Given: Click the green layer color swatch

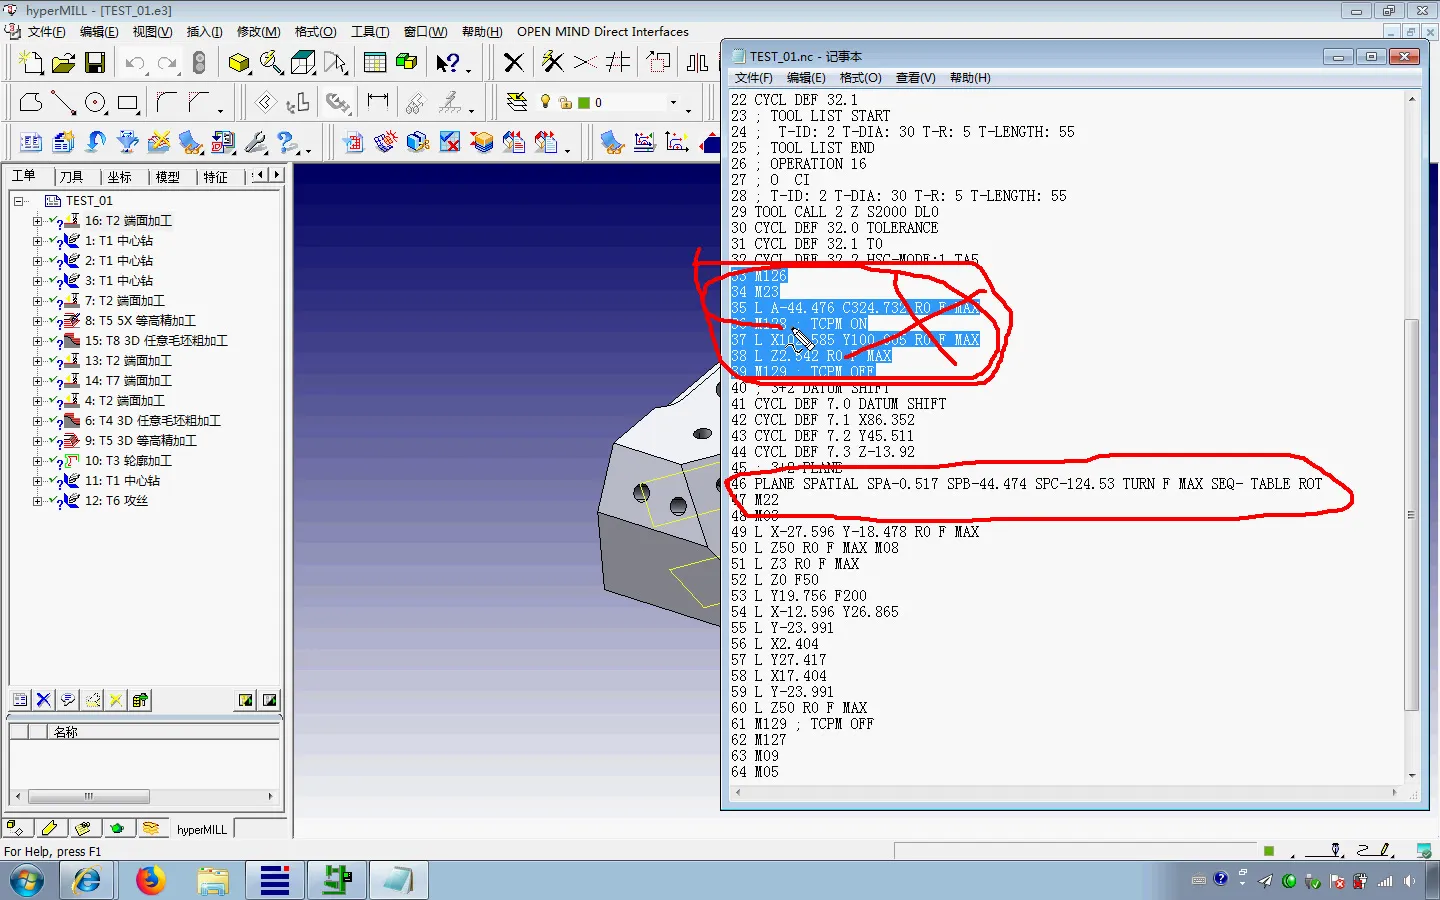Looking at the screenshot, I should coord(584,102).
